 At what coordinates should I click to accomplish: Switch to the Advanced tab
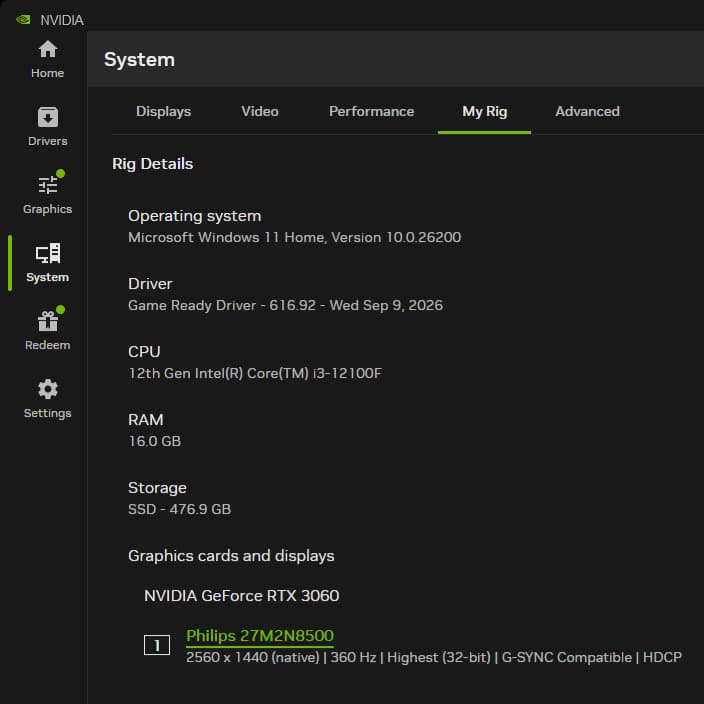point(587,111)
